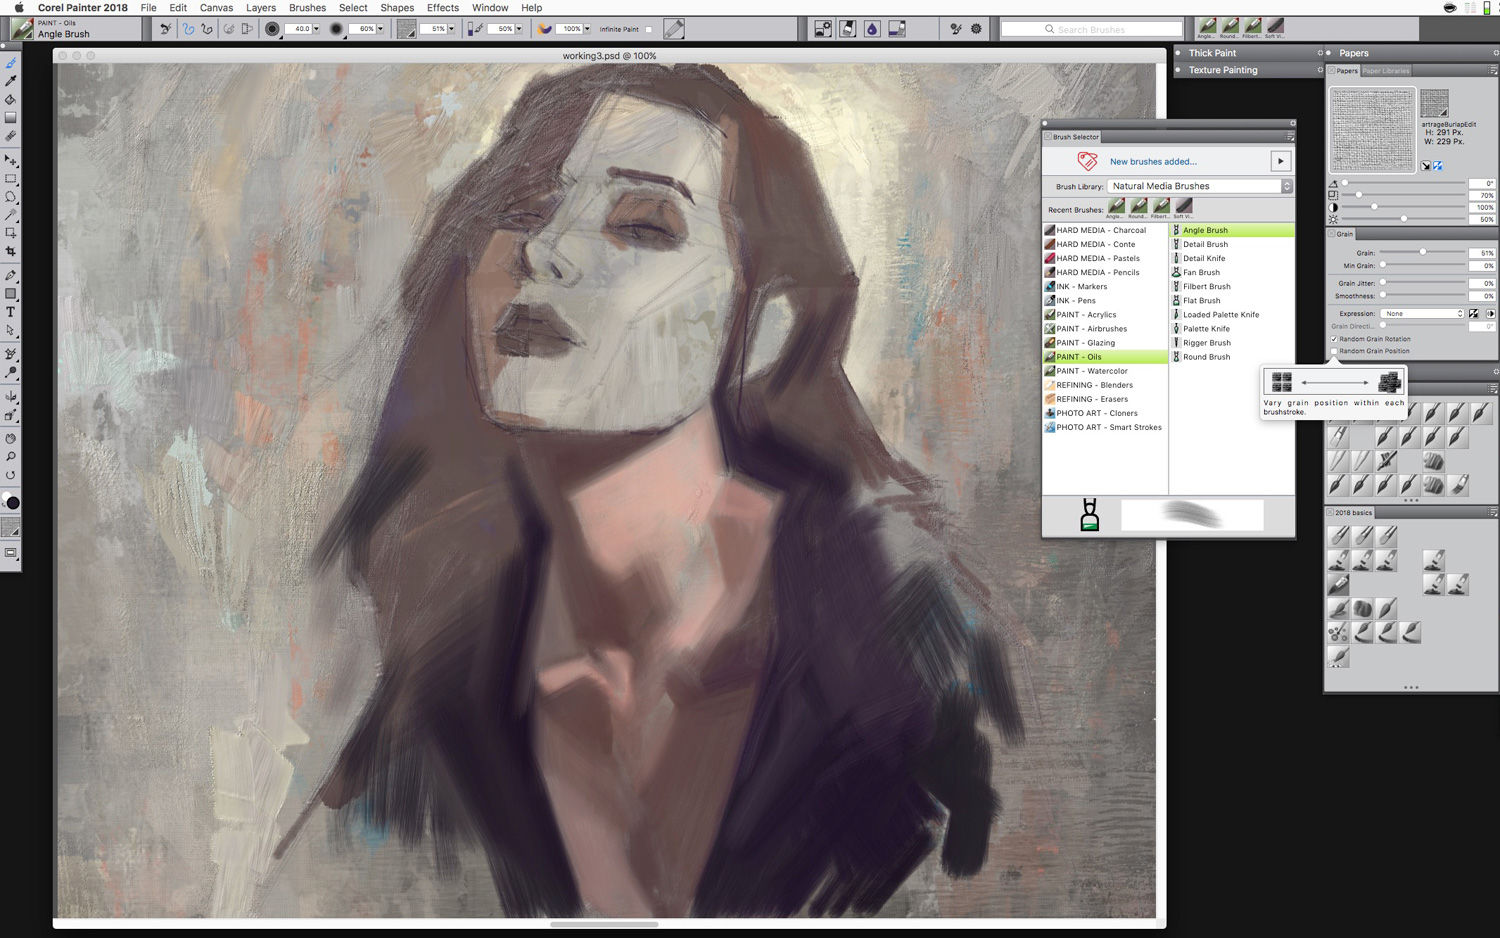Open the grain Expression dropdown
The image size is (1500, 938).
click(x=1423, y=314)
